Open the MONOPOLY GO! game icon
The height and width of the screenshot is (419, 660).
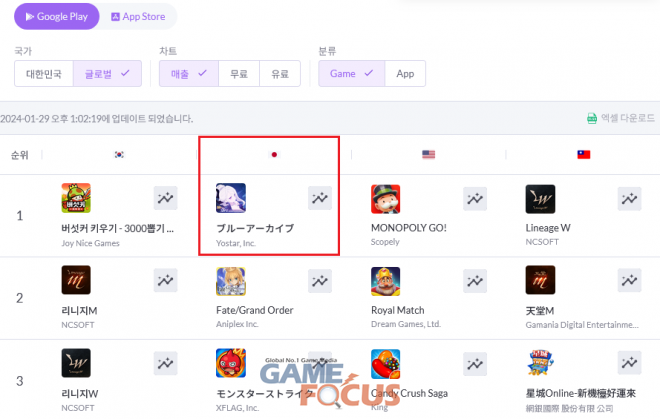click(x=386, y=199)
